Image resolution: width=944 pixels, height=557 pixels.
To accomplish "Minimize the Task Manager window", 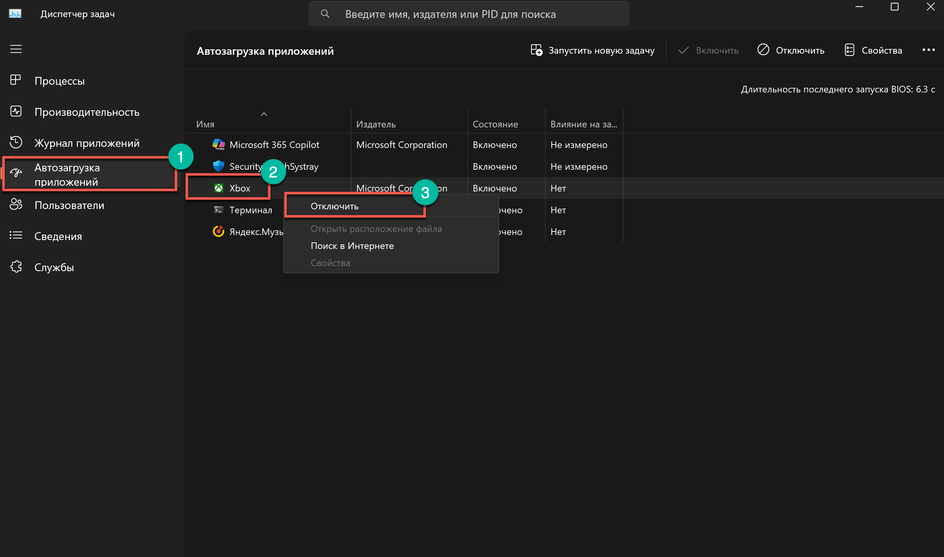I will tap(859, 7).
